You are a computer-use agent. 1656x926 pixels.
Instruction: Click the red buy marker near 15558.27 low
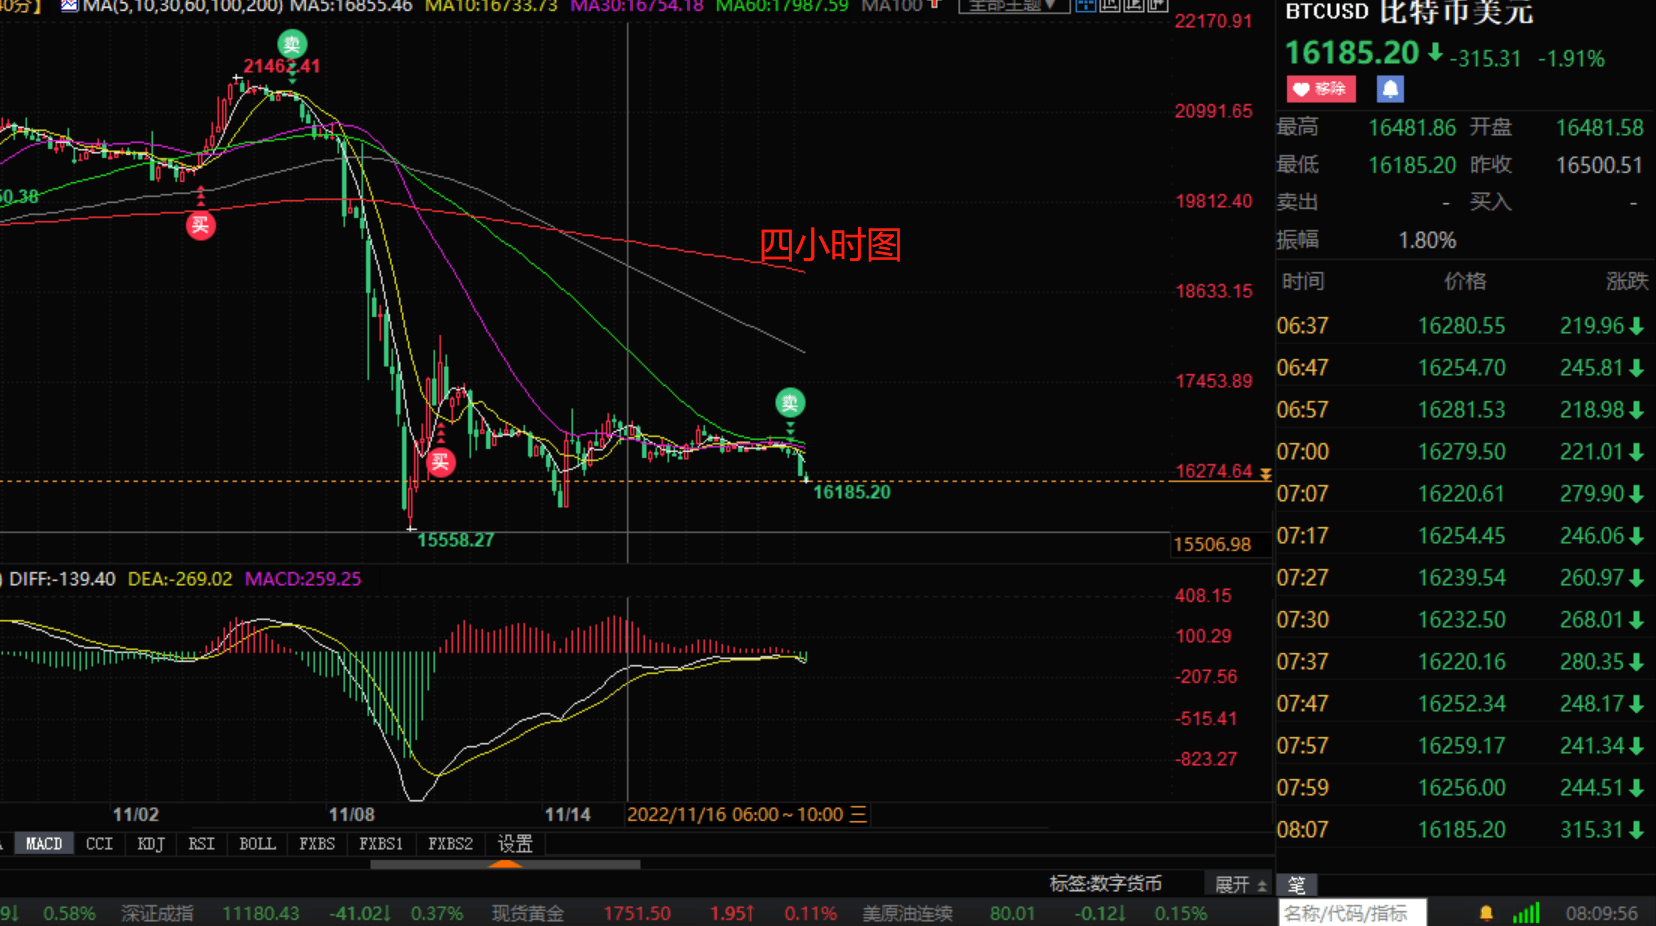[440, 462]
